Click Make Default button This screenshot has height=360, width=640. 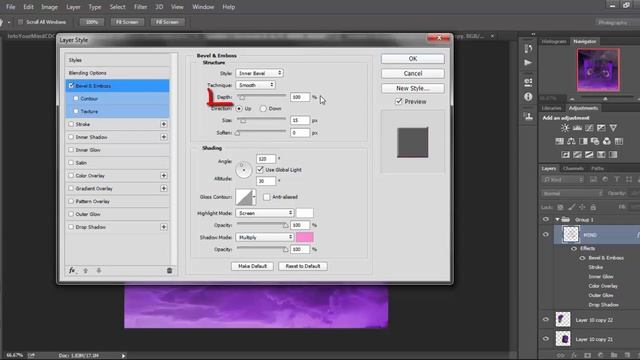252,266
